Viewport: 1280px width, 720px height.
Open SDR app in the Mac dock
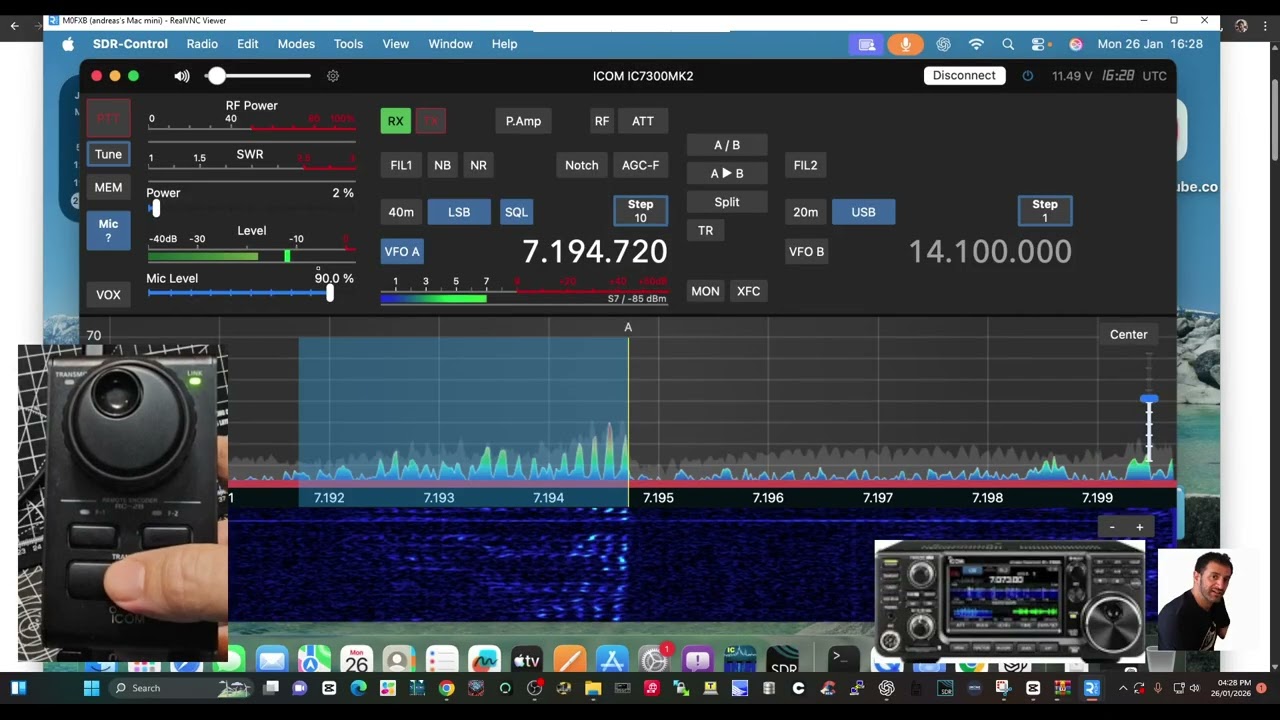click(x=784, y=661)
